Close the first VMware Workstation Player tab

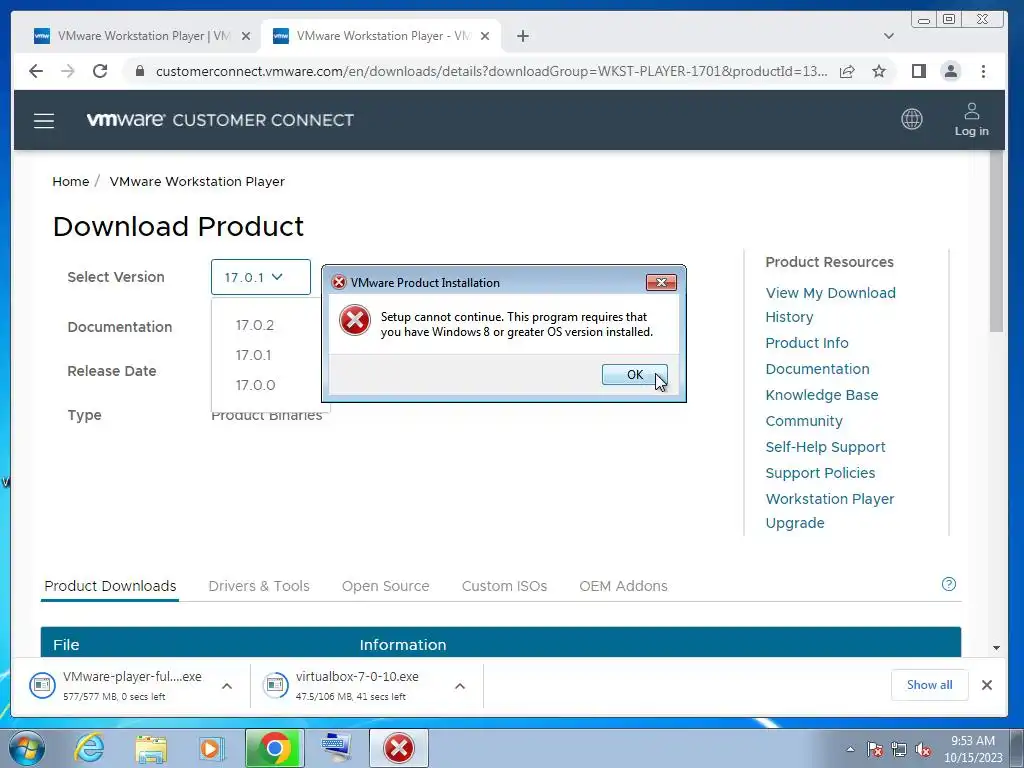pos(246,36)
